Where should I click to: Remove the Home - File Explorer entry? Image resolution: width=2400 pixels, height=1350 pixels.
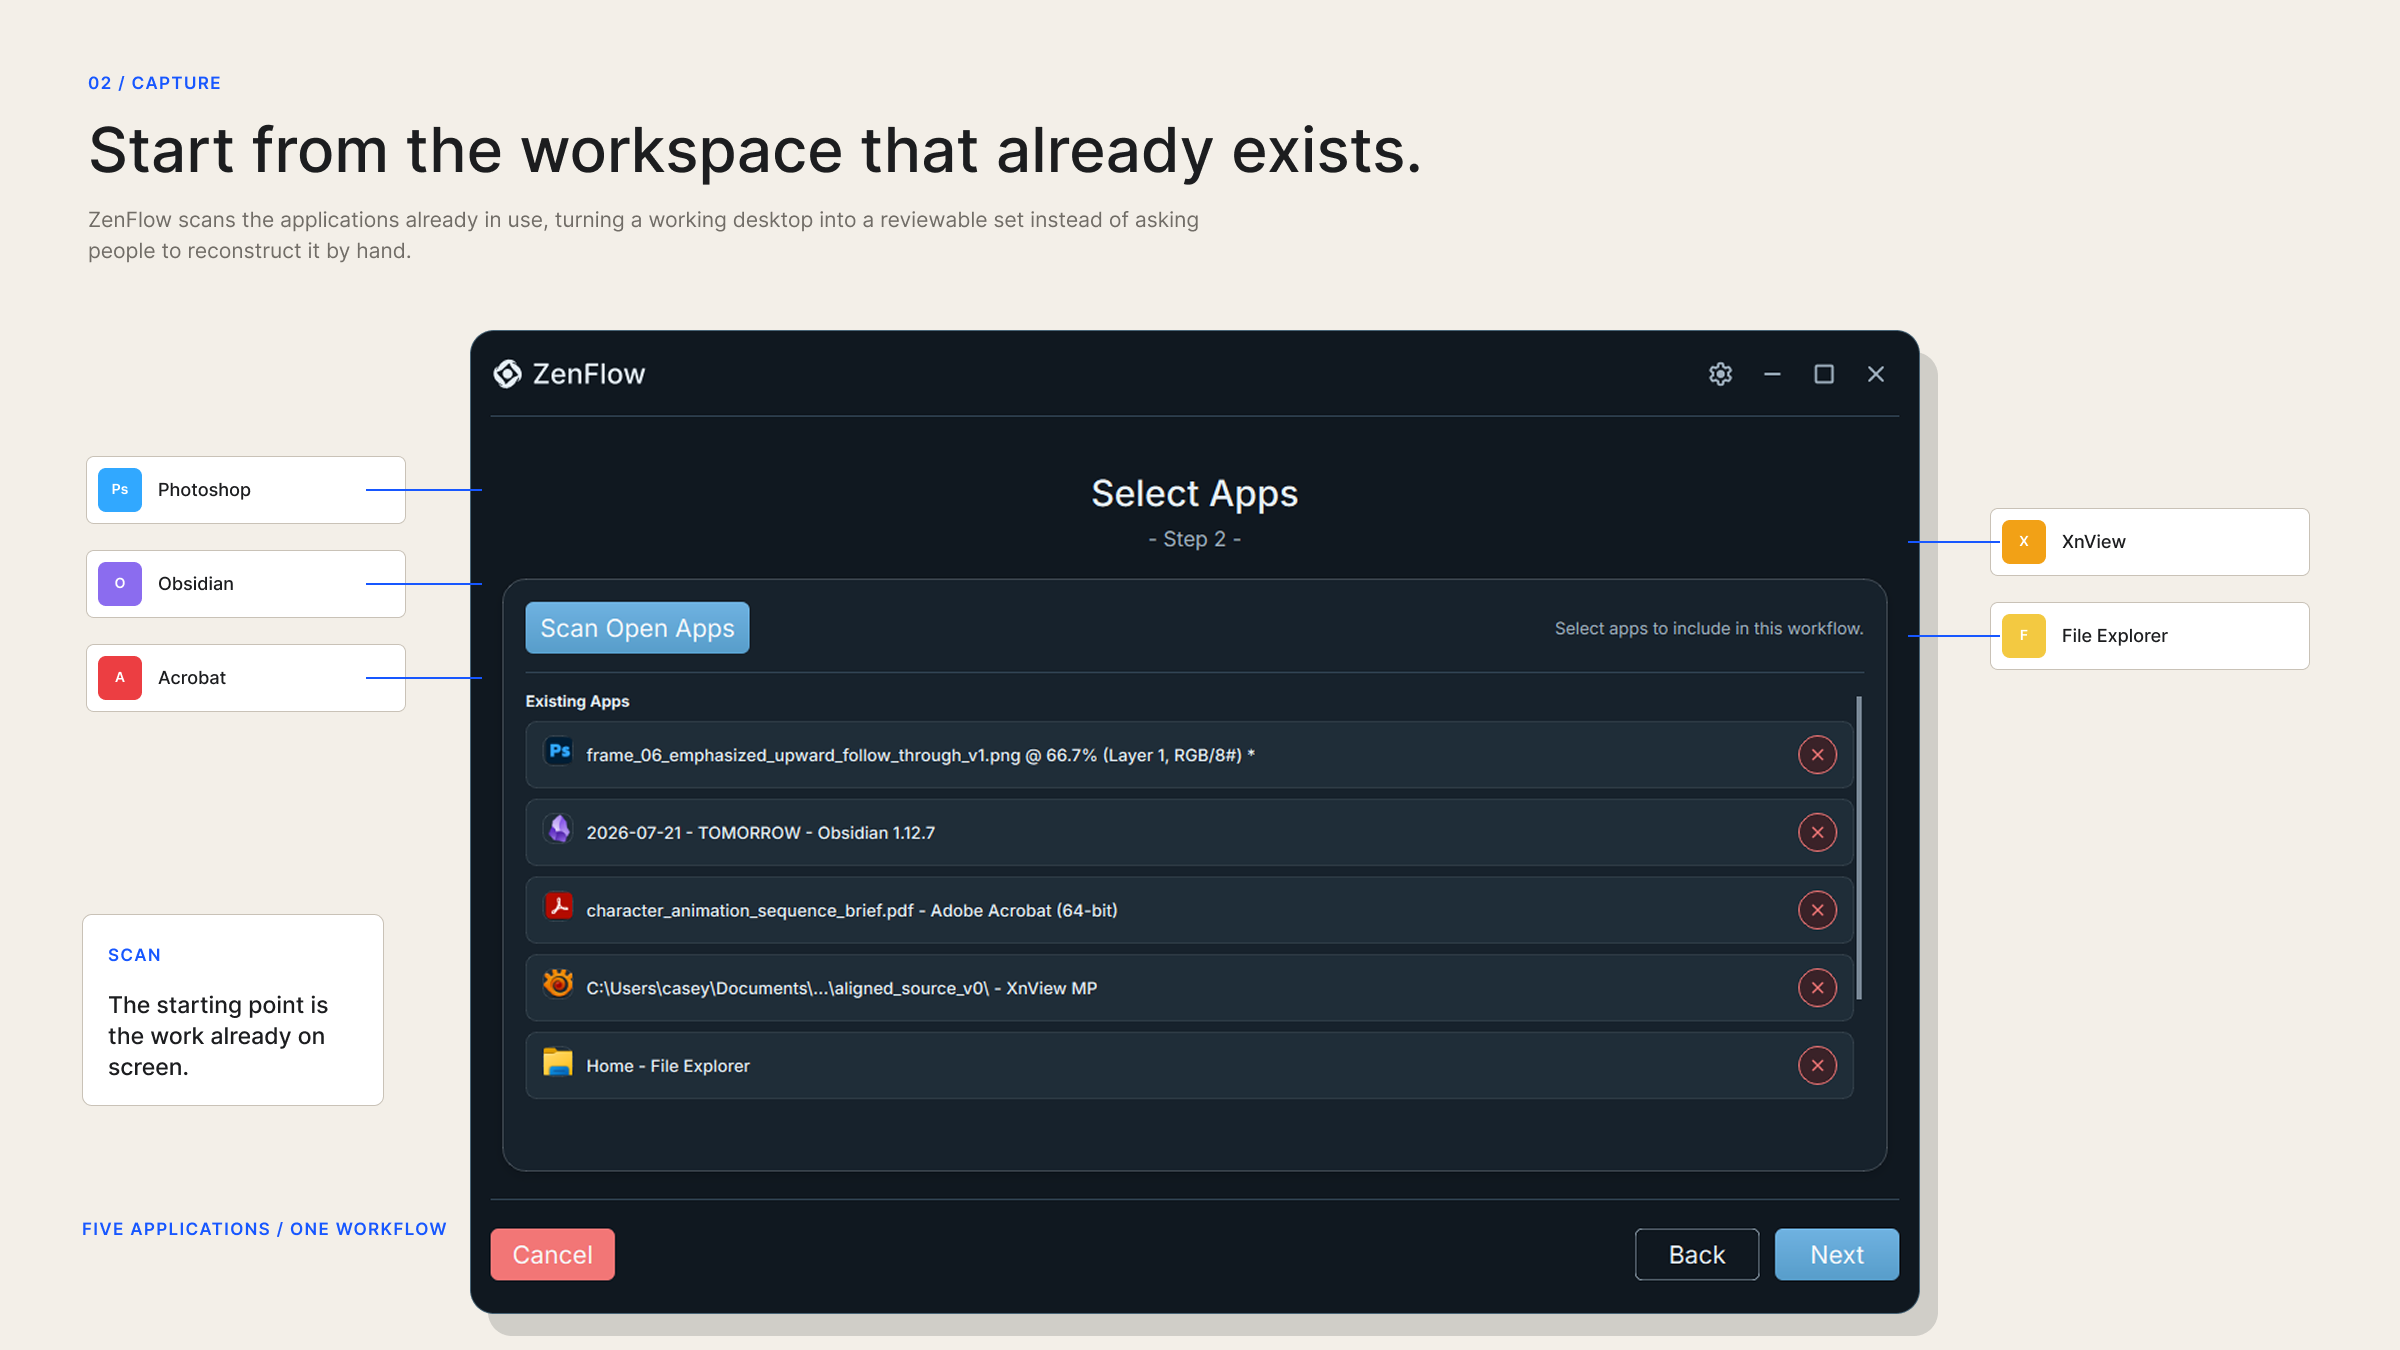(x=1817, y=1066)
